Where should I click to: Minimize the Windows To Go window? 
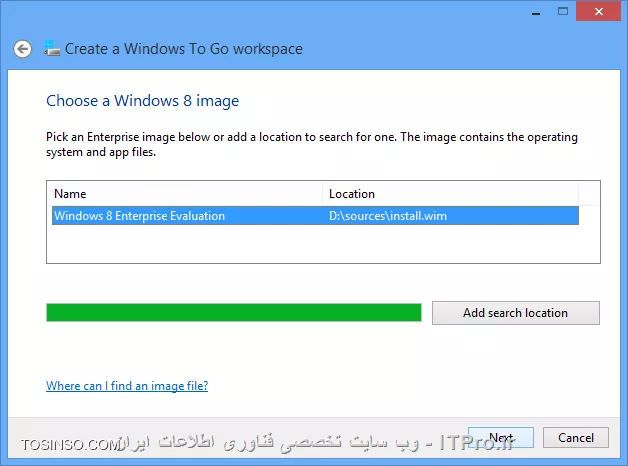[x=536, y=12]
